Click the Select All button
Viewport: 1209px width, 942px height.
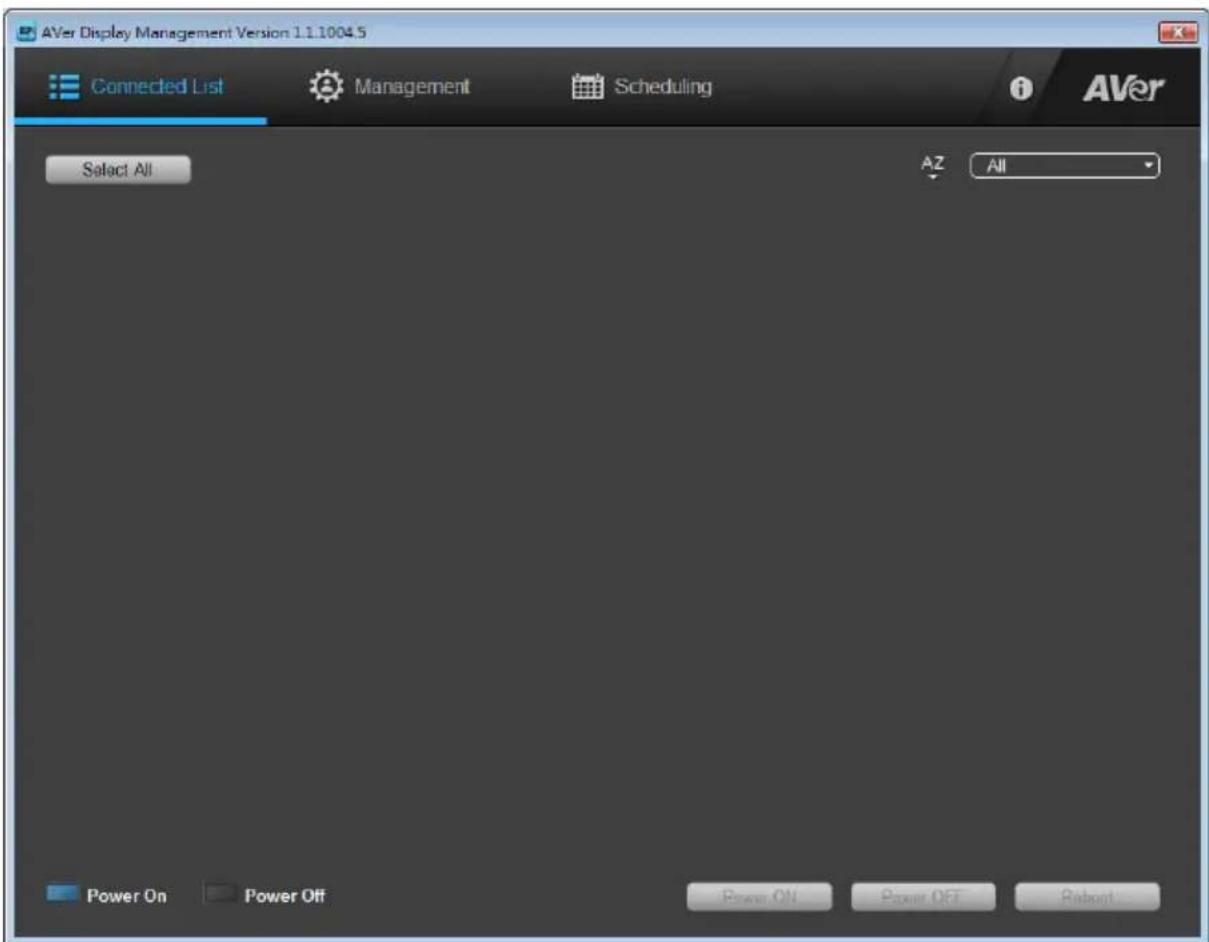tap(118, 170)
